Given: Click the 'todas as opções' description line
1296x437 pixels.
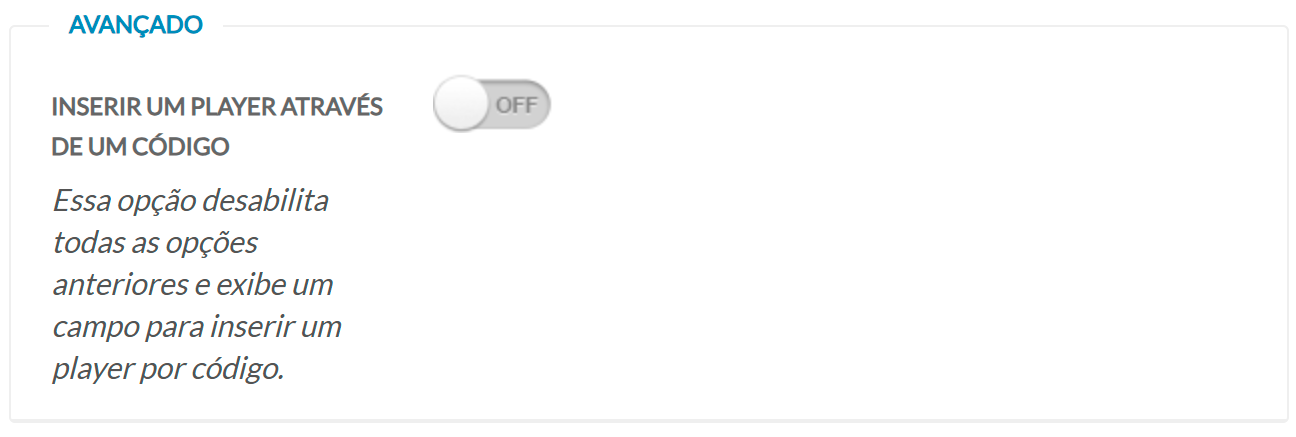Looking at the screenshot, I should click(155, 242).
